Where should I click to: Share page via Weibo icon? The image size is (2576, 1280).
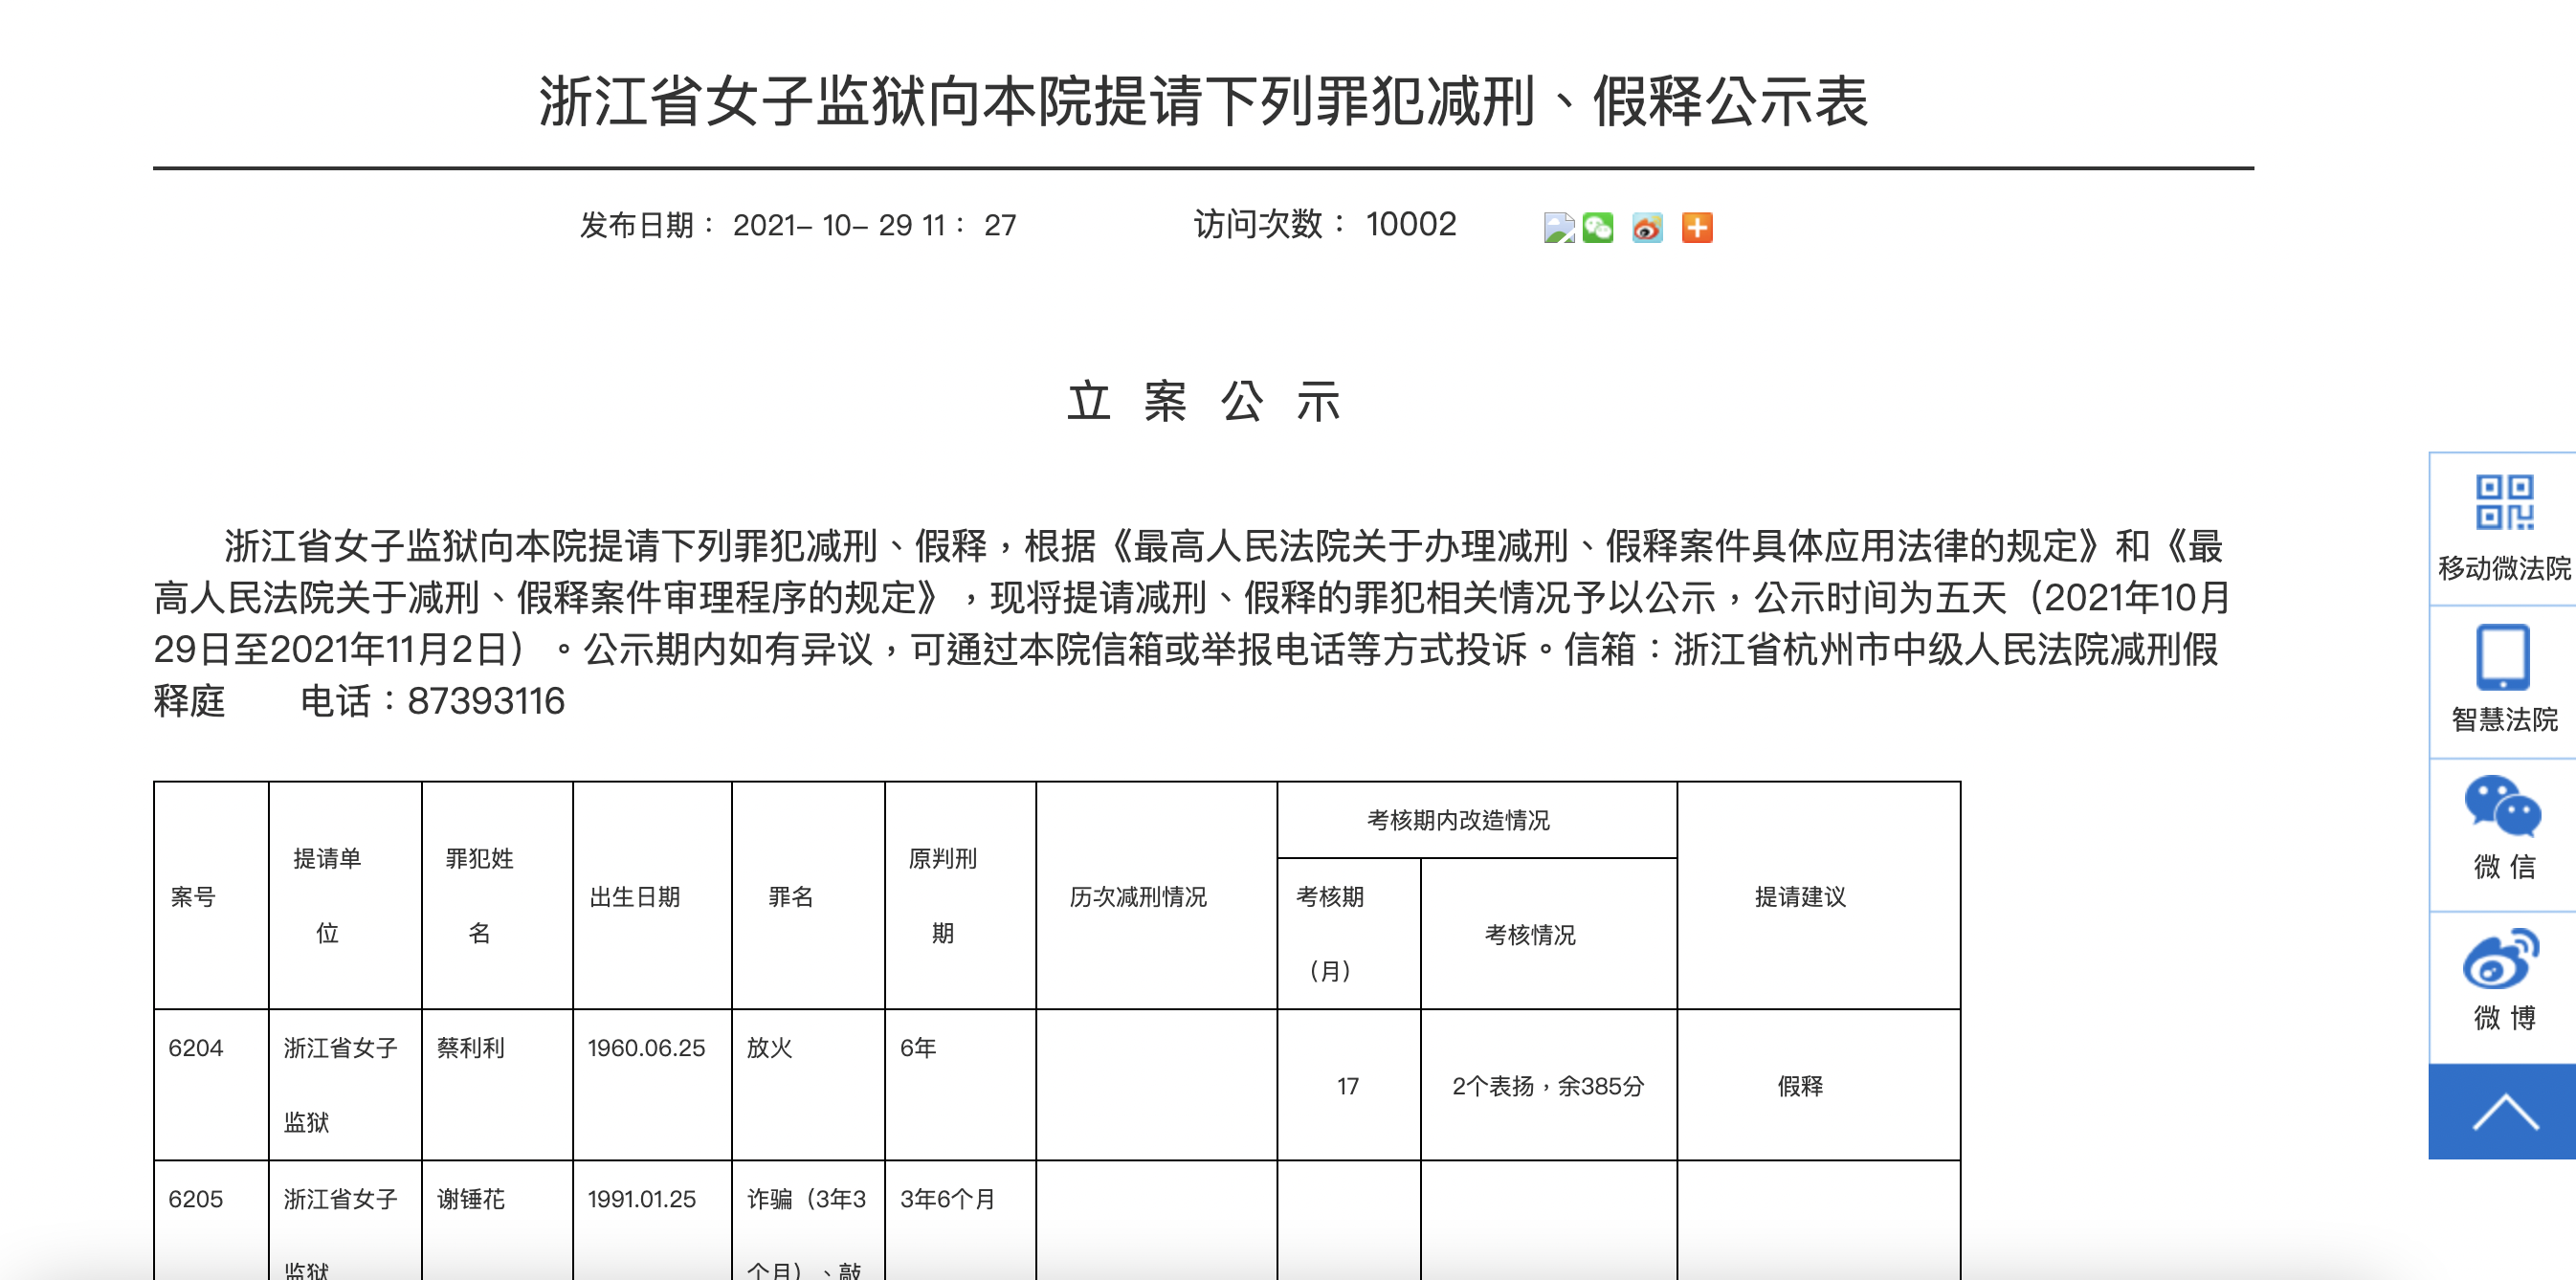(x=1647, y=228)
